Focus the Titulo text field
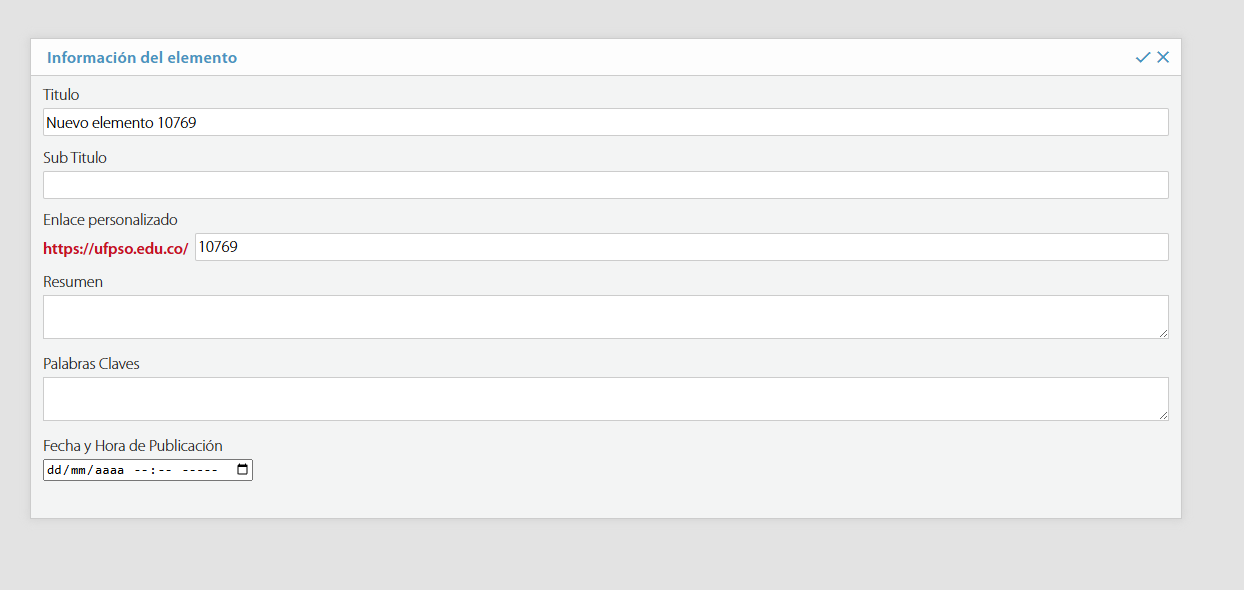 605,122
